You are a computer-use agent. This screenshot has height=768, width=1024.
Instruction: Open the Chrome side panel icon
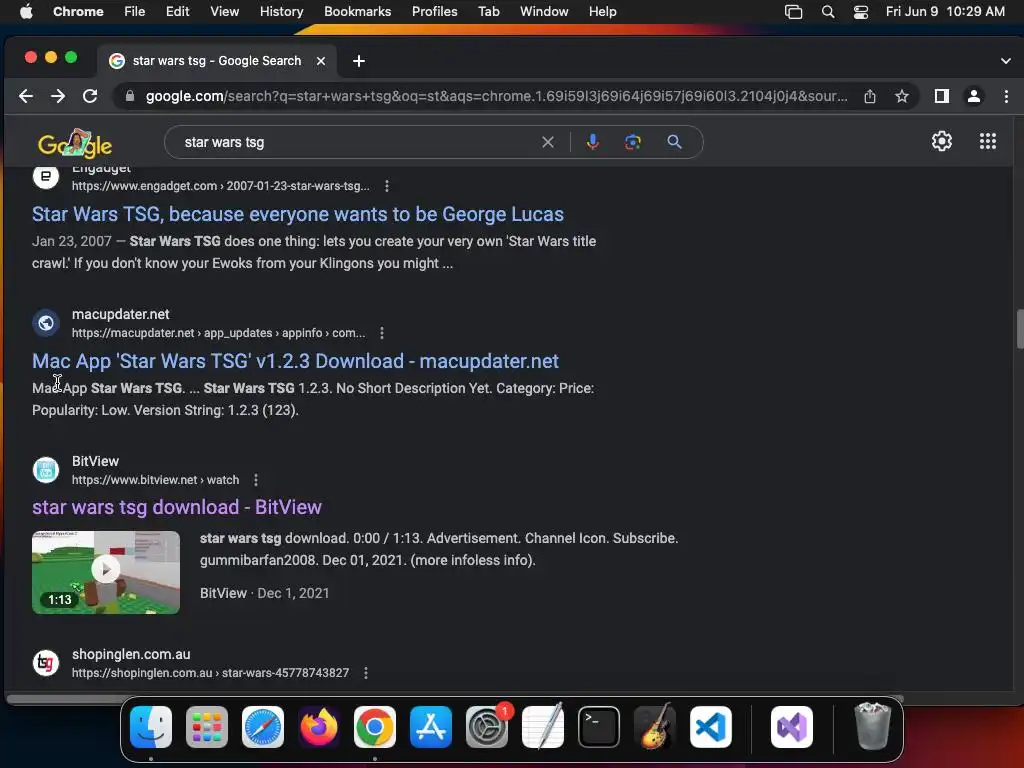click(x=942, y=96)
